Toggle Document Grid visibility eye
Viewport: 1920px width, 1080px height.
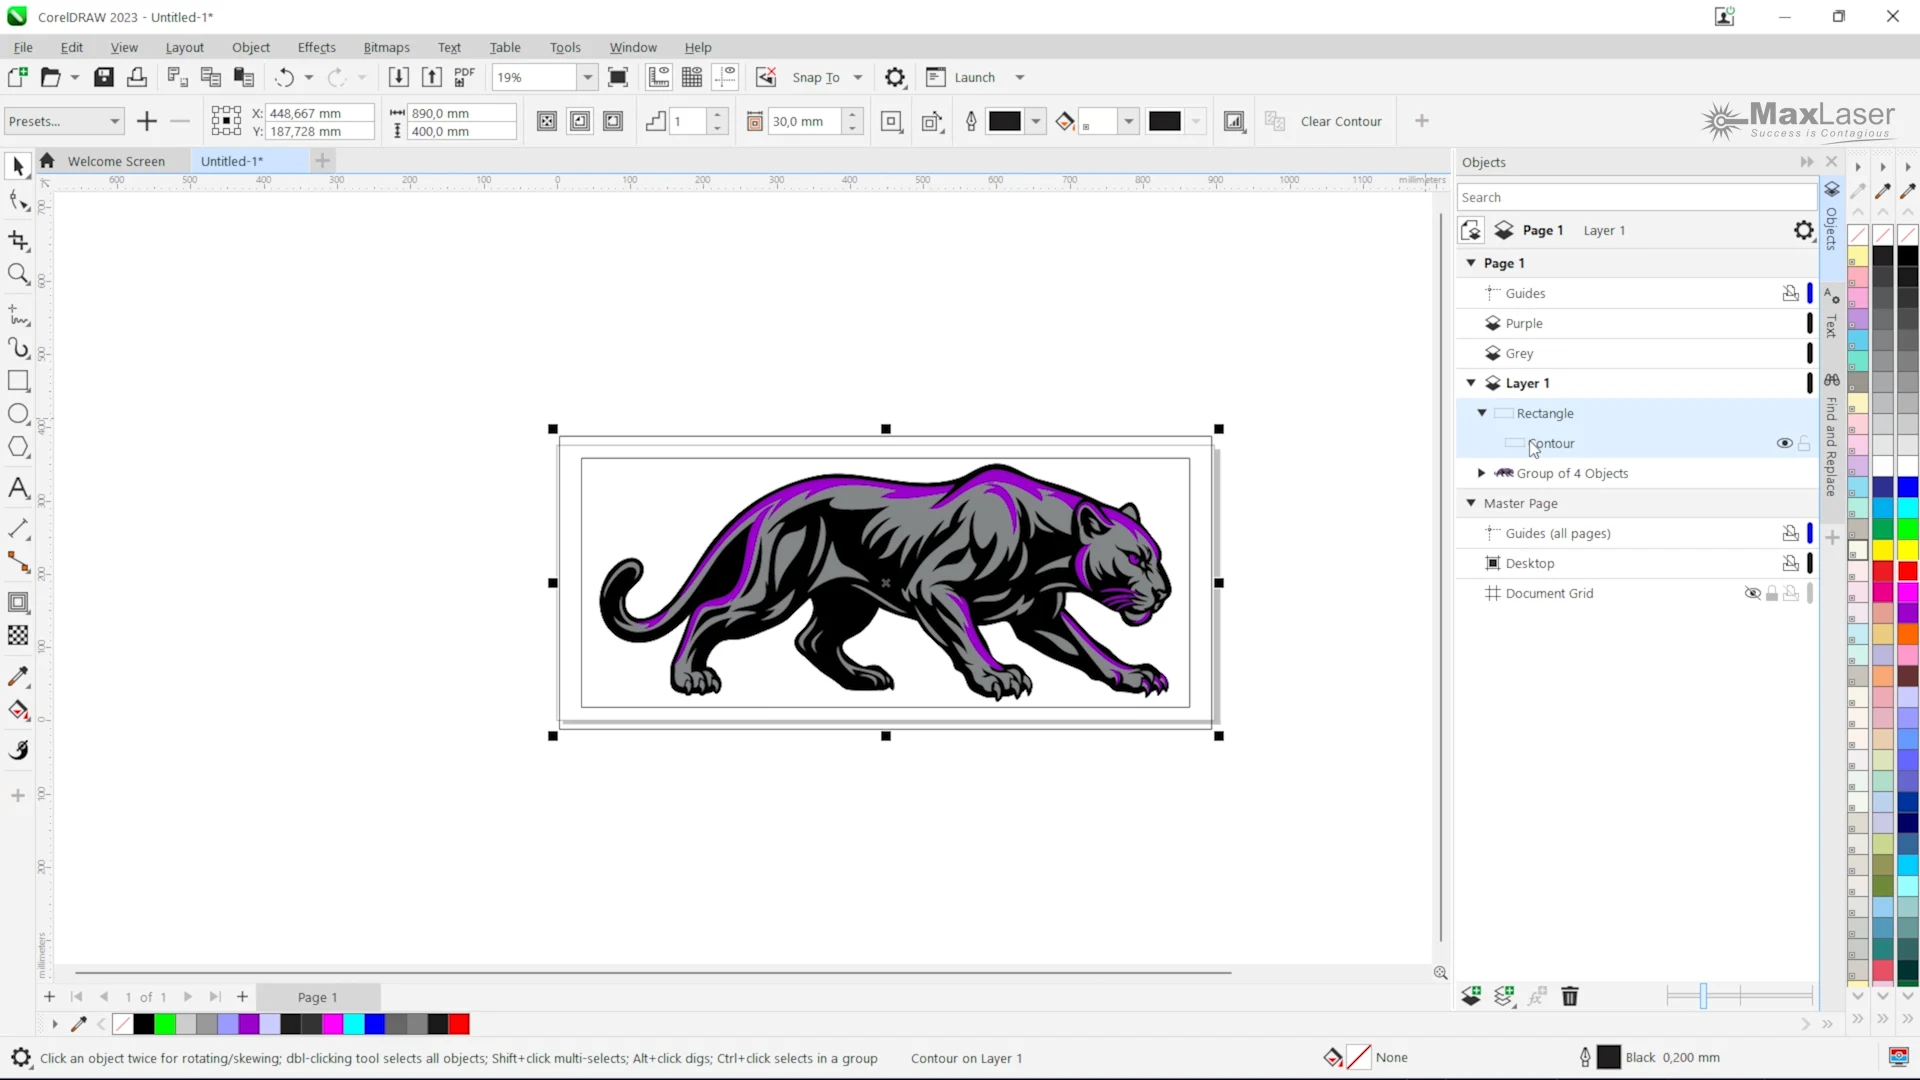pyautogui.click(x=1752, y=593)
